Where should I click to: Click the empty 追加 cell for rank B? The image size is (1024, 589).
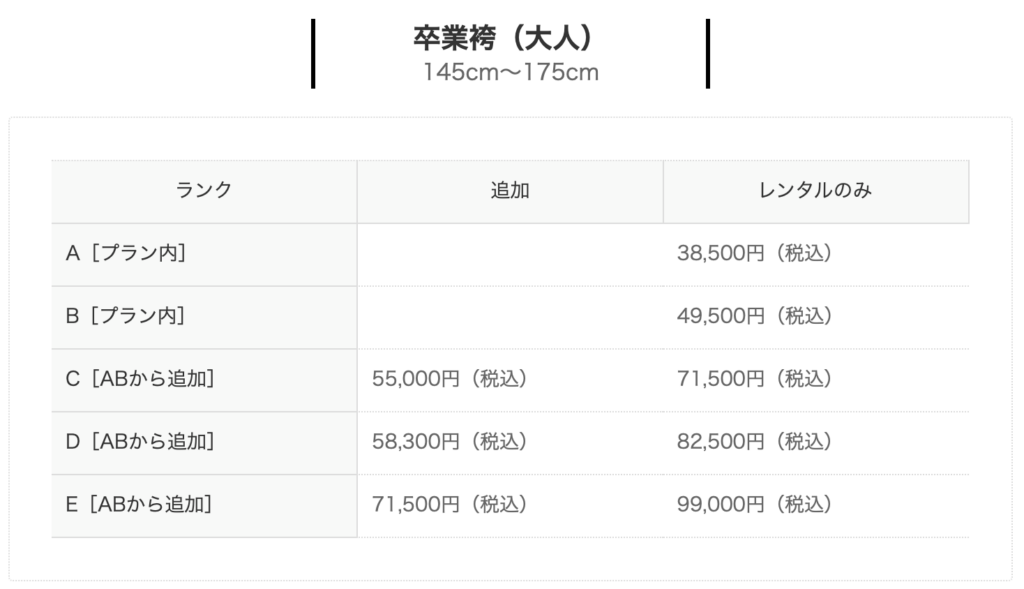(510, 316)
